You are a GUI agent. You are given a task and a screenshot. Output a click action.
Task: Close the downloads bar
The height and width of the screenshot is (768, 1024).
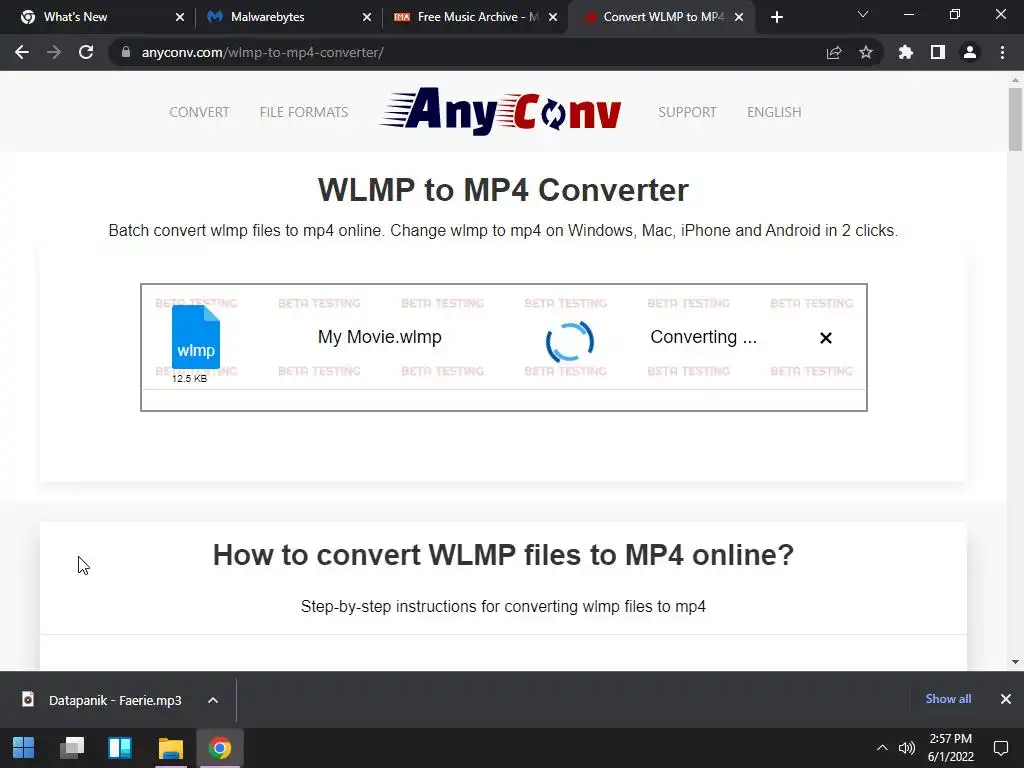point(1006,699)
